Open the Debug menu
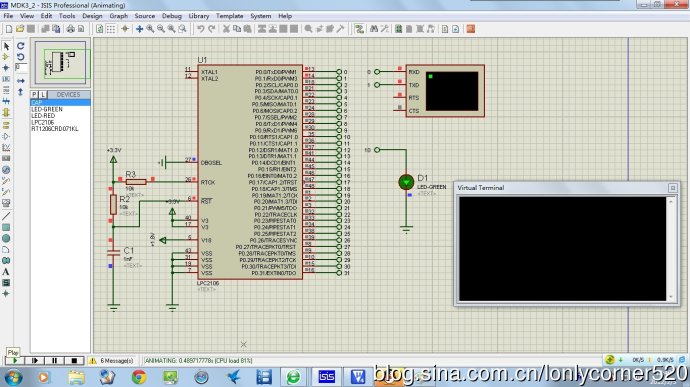The height and width of the screenshot is (387, 690). point(172,16)
